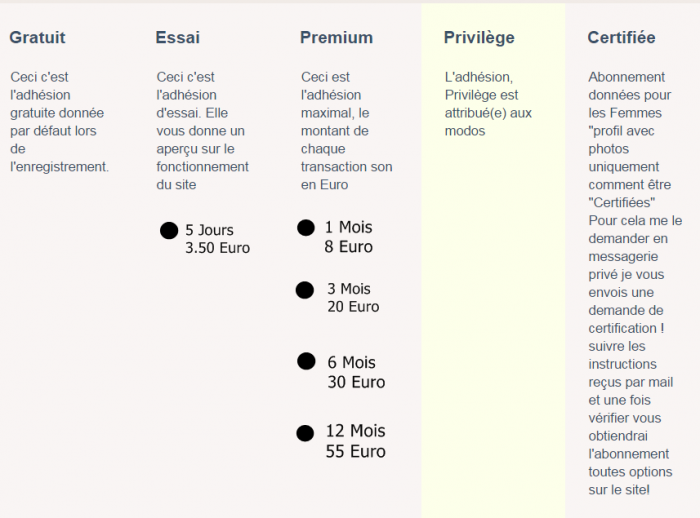Click the Certifiée membership heading

click(x=621, y=38)
